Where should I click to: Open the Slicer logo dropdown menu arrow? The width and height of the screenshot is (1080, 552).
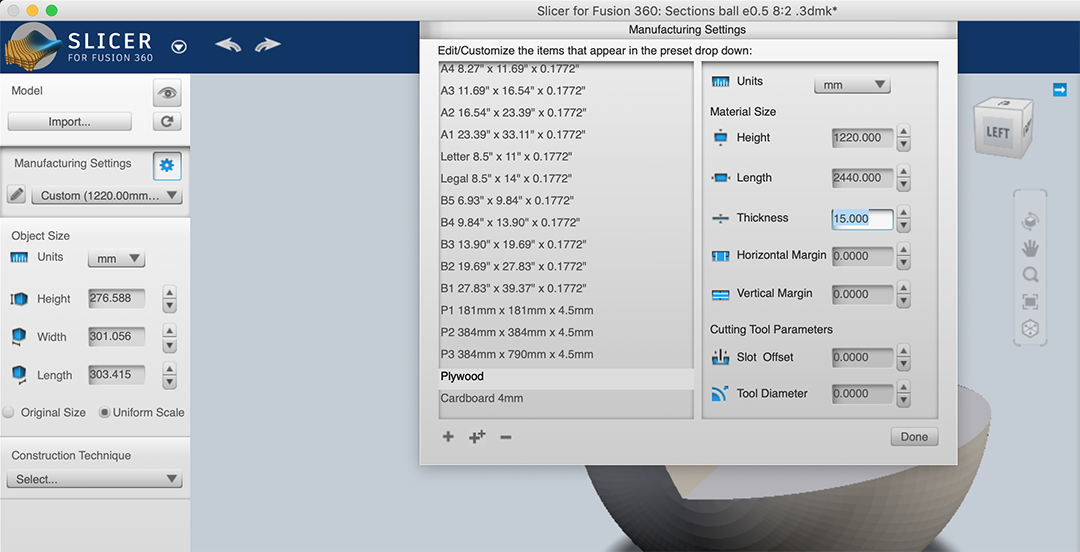tap(179, 47)
